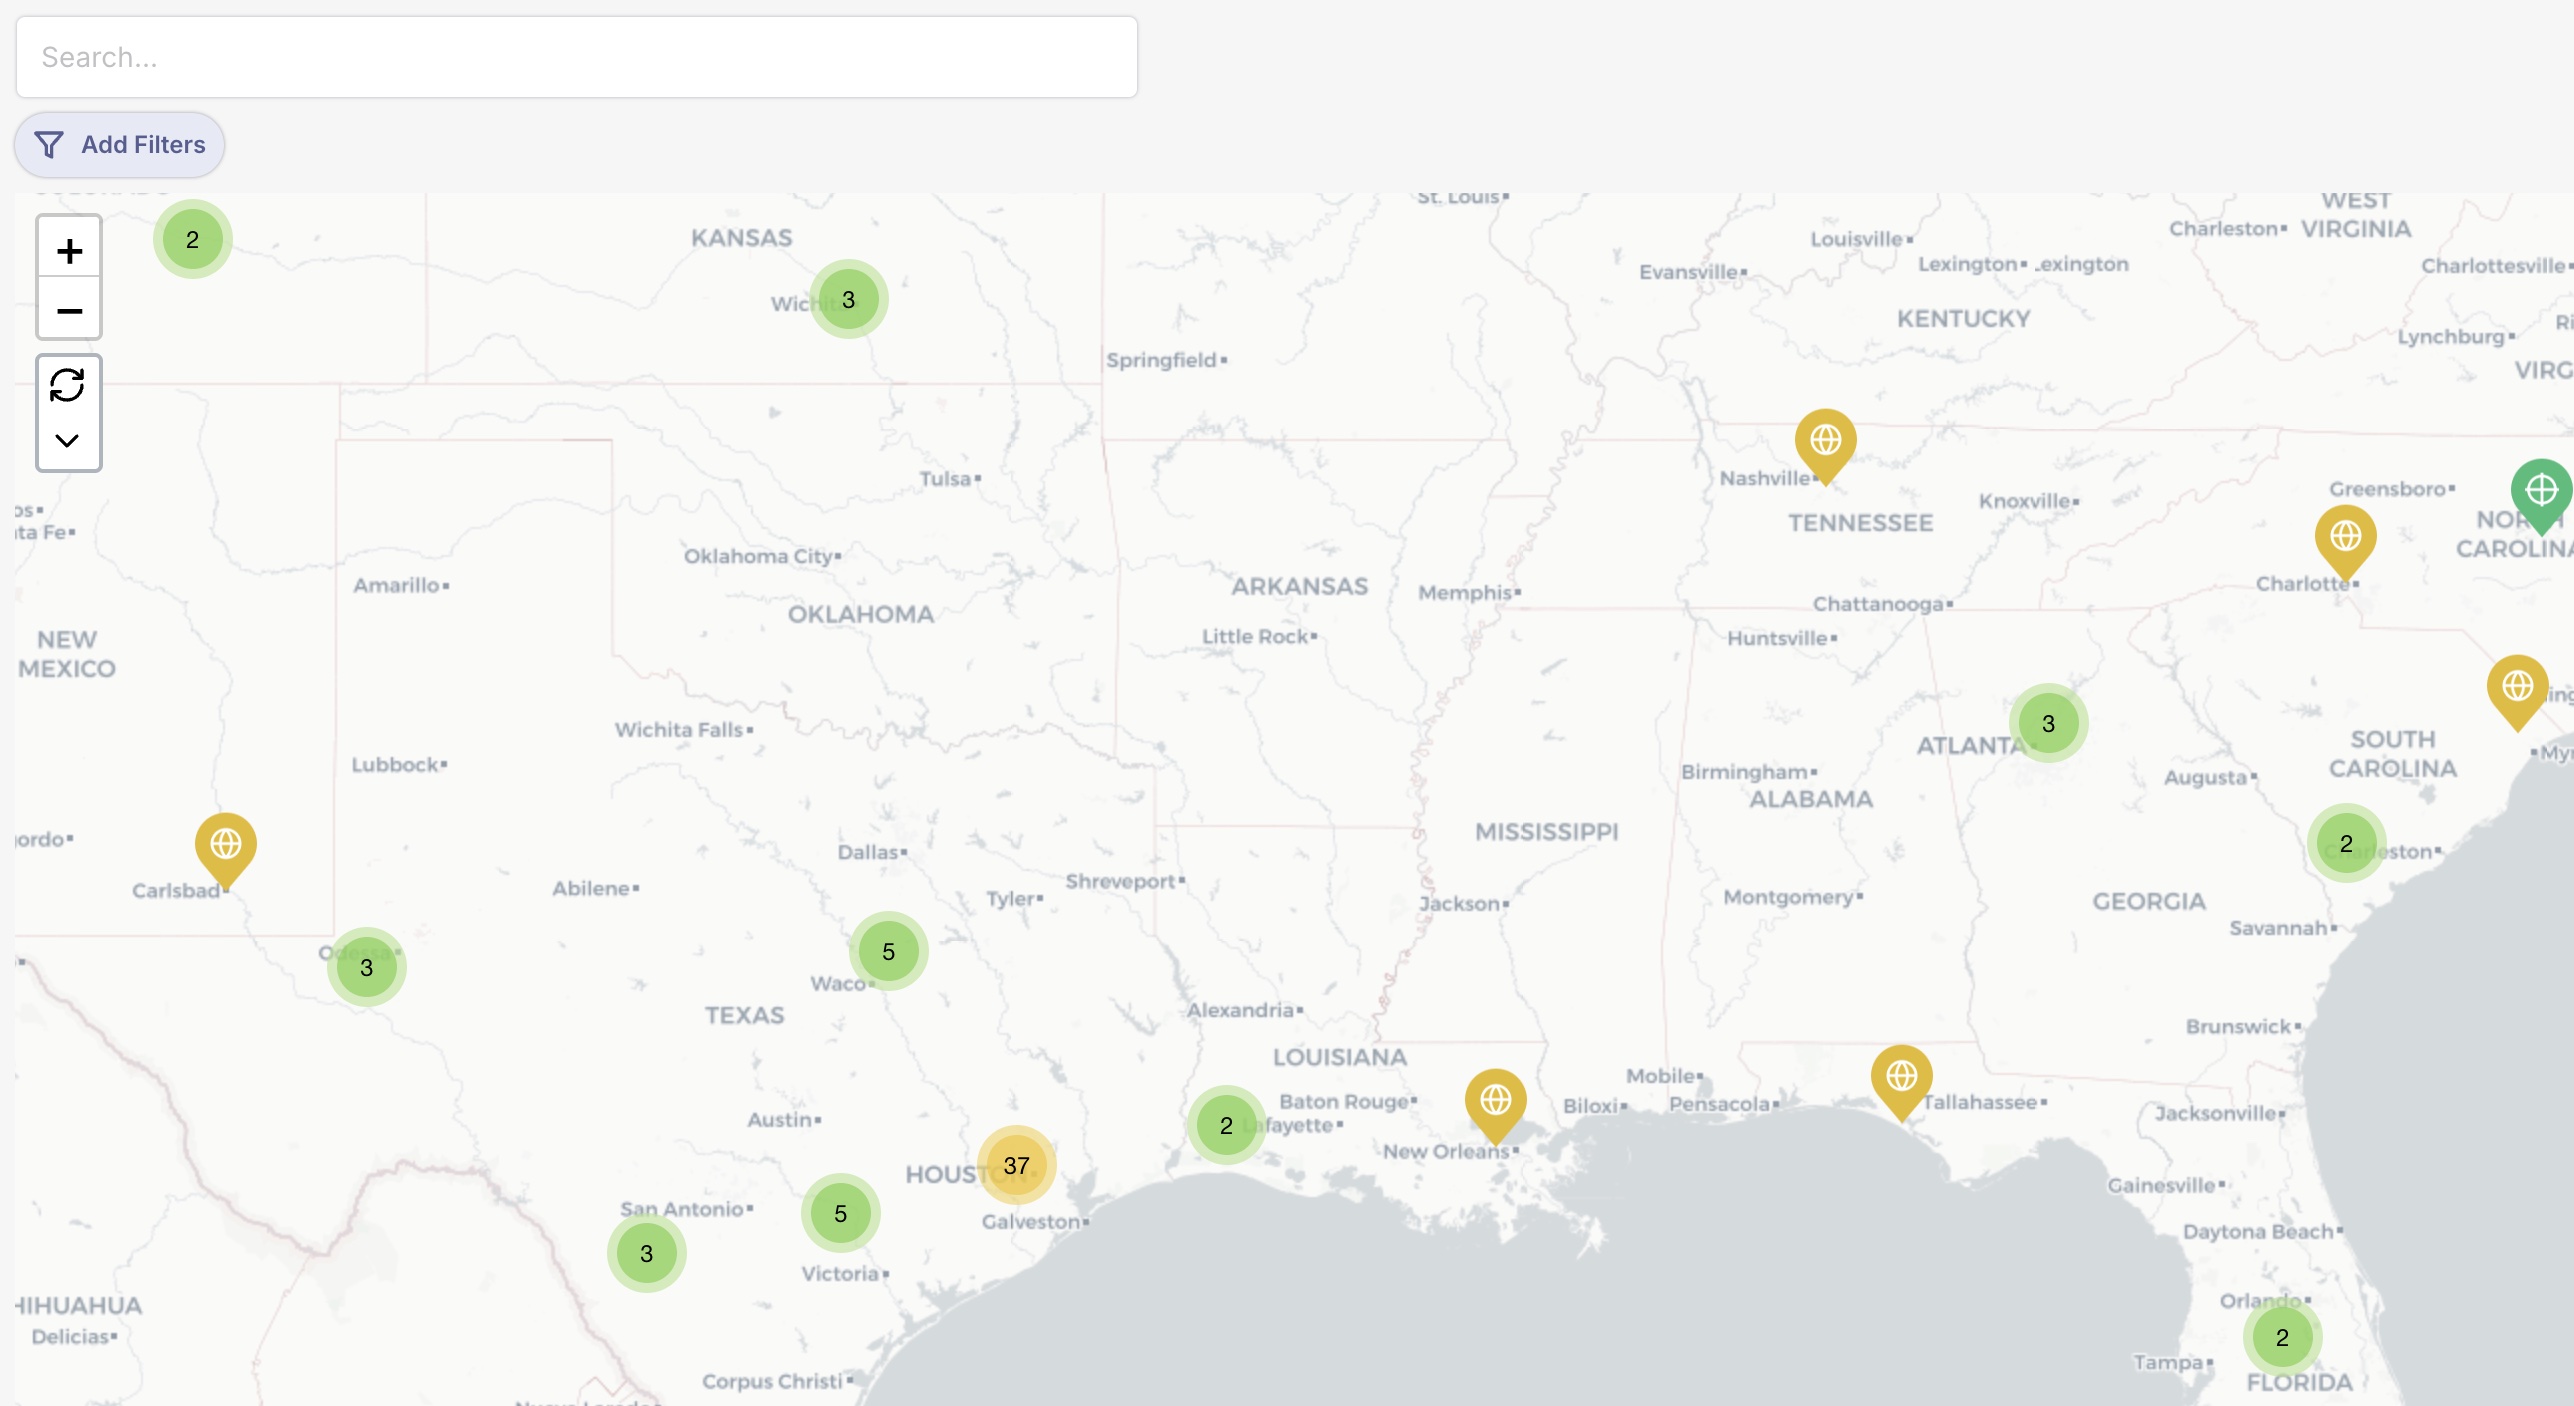
Task: Click the yellow globe pin above Charlotte
Action: coord(2345,537)
